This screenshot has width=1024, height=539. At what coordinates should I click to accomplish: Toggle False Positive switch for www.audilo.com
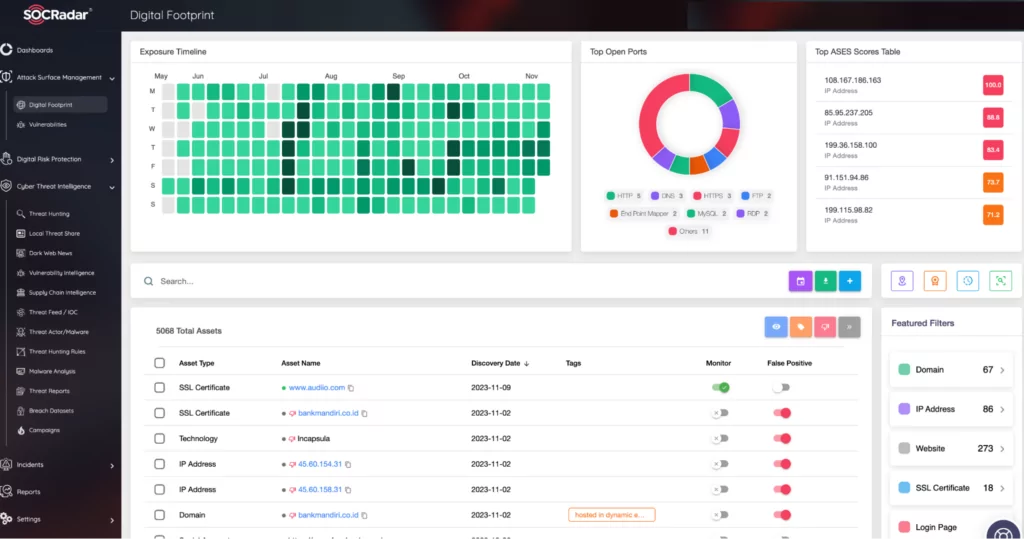[x=781, y=387]
